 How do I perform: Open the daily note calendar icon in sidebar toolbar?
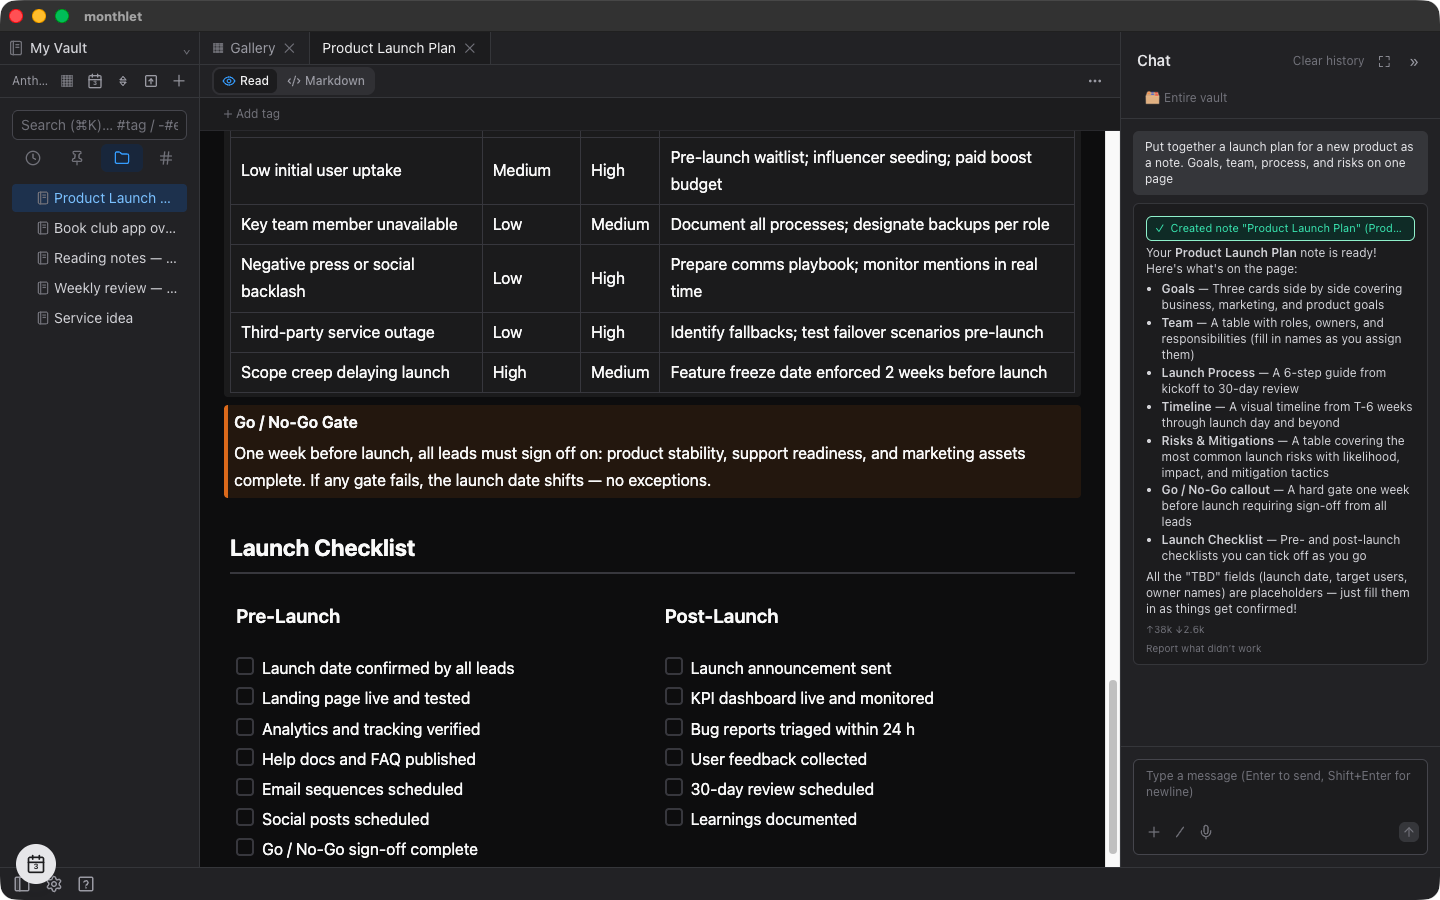pos(95,81)
